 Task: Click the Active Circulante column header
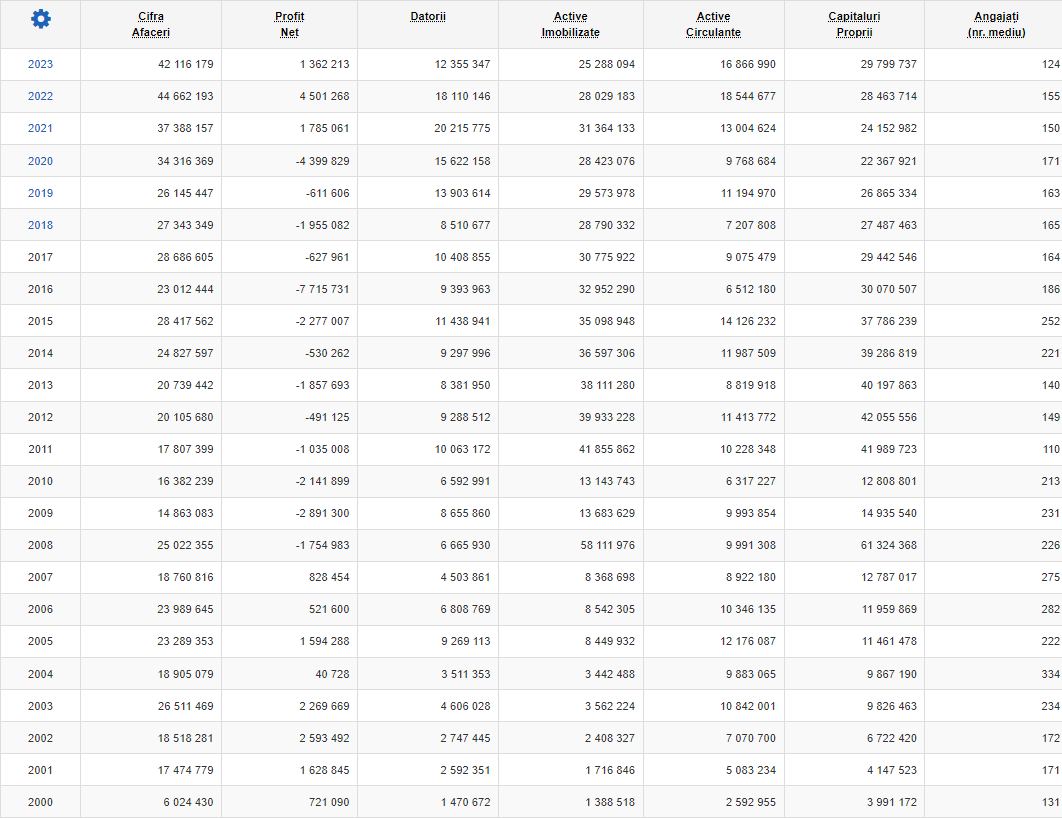(x=713, y=24)
